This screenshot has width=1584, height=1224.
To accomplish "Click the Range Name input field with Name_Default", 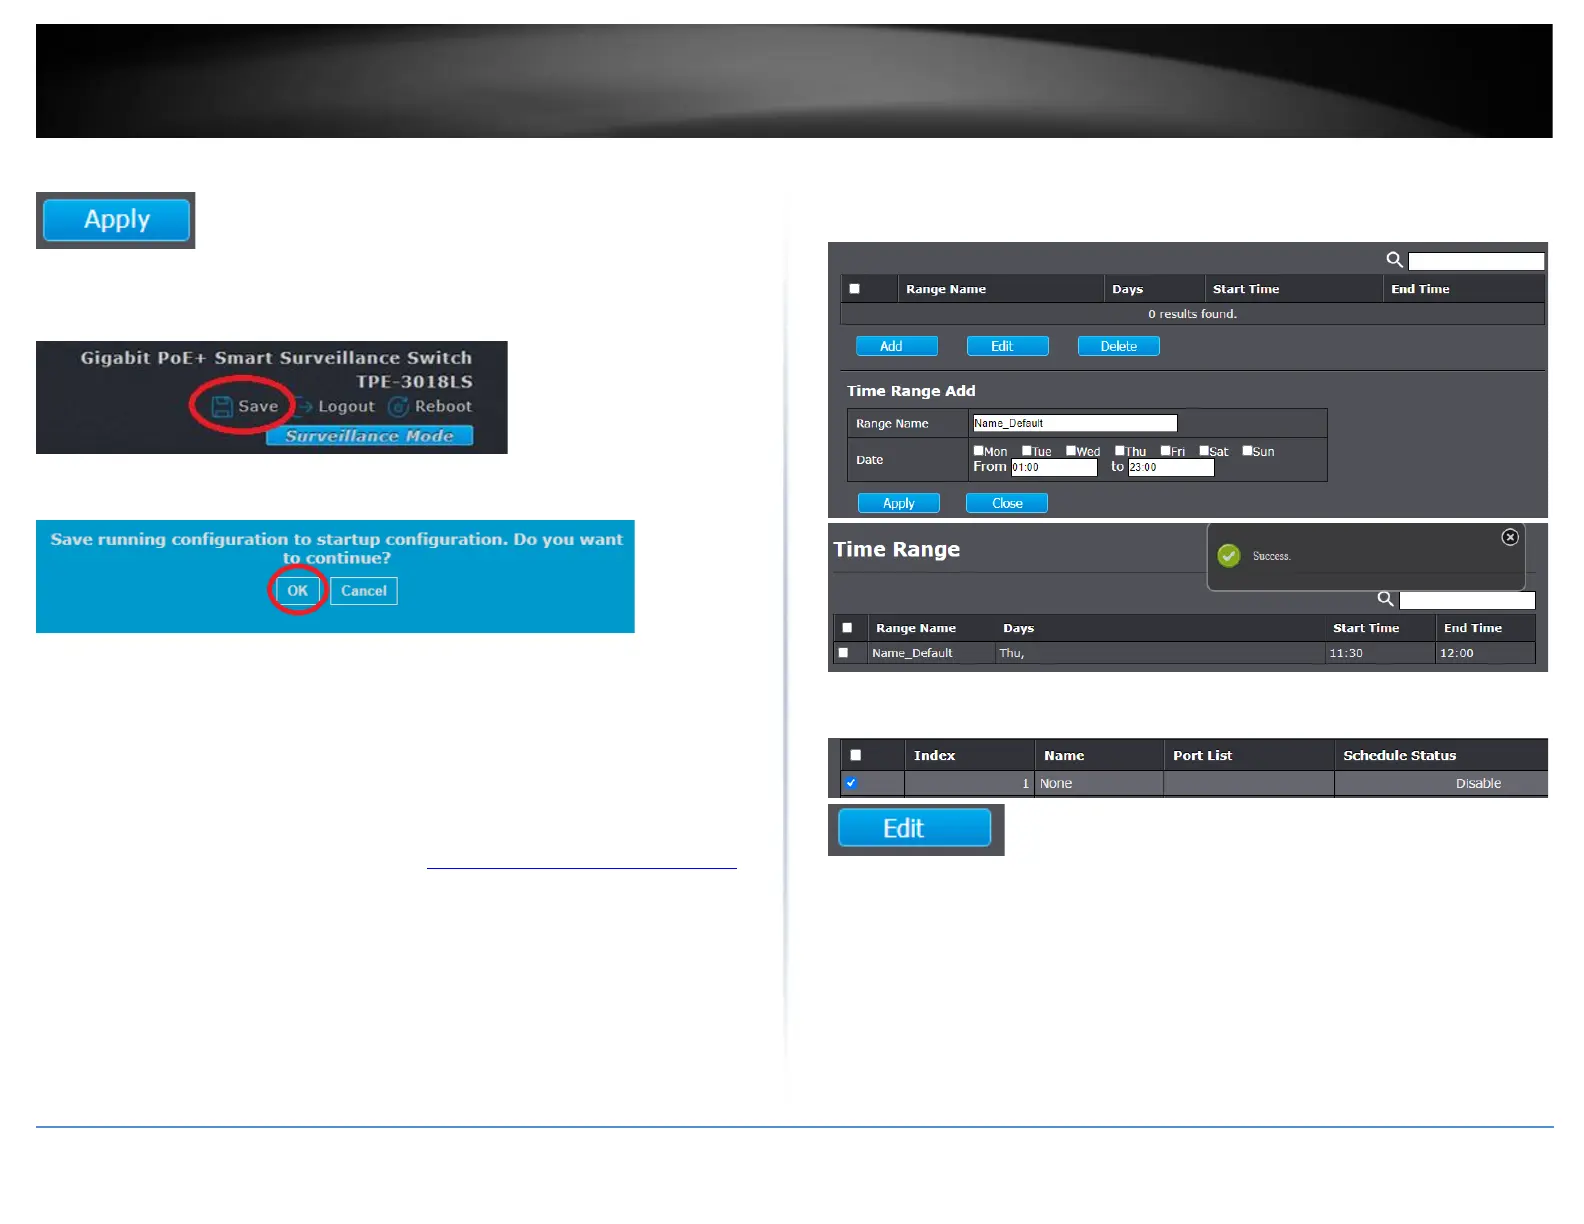I will 1075,423.
